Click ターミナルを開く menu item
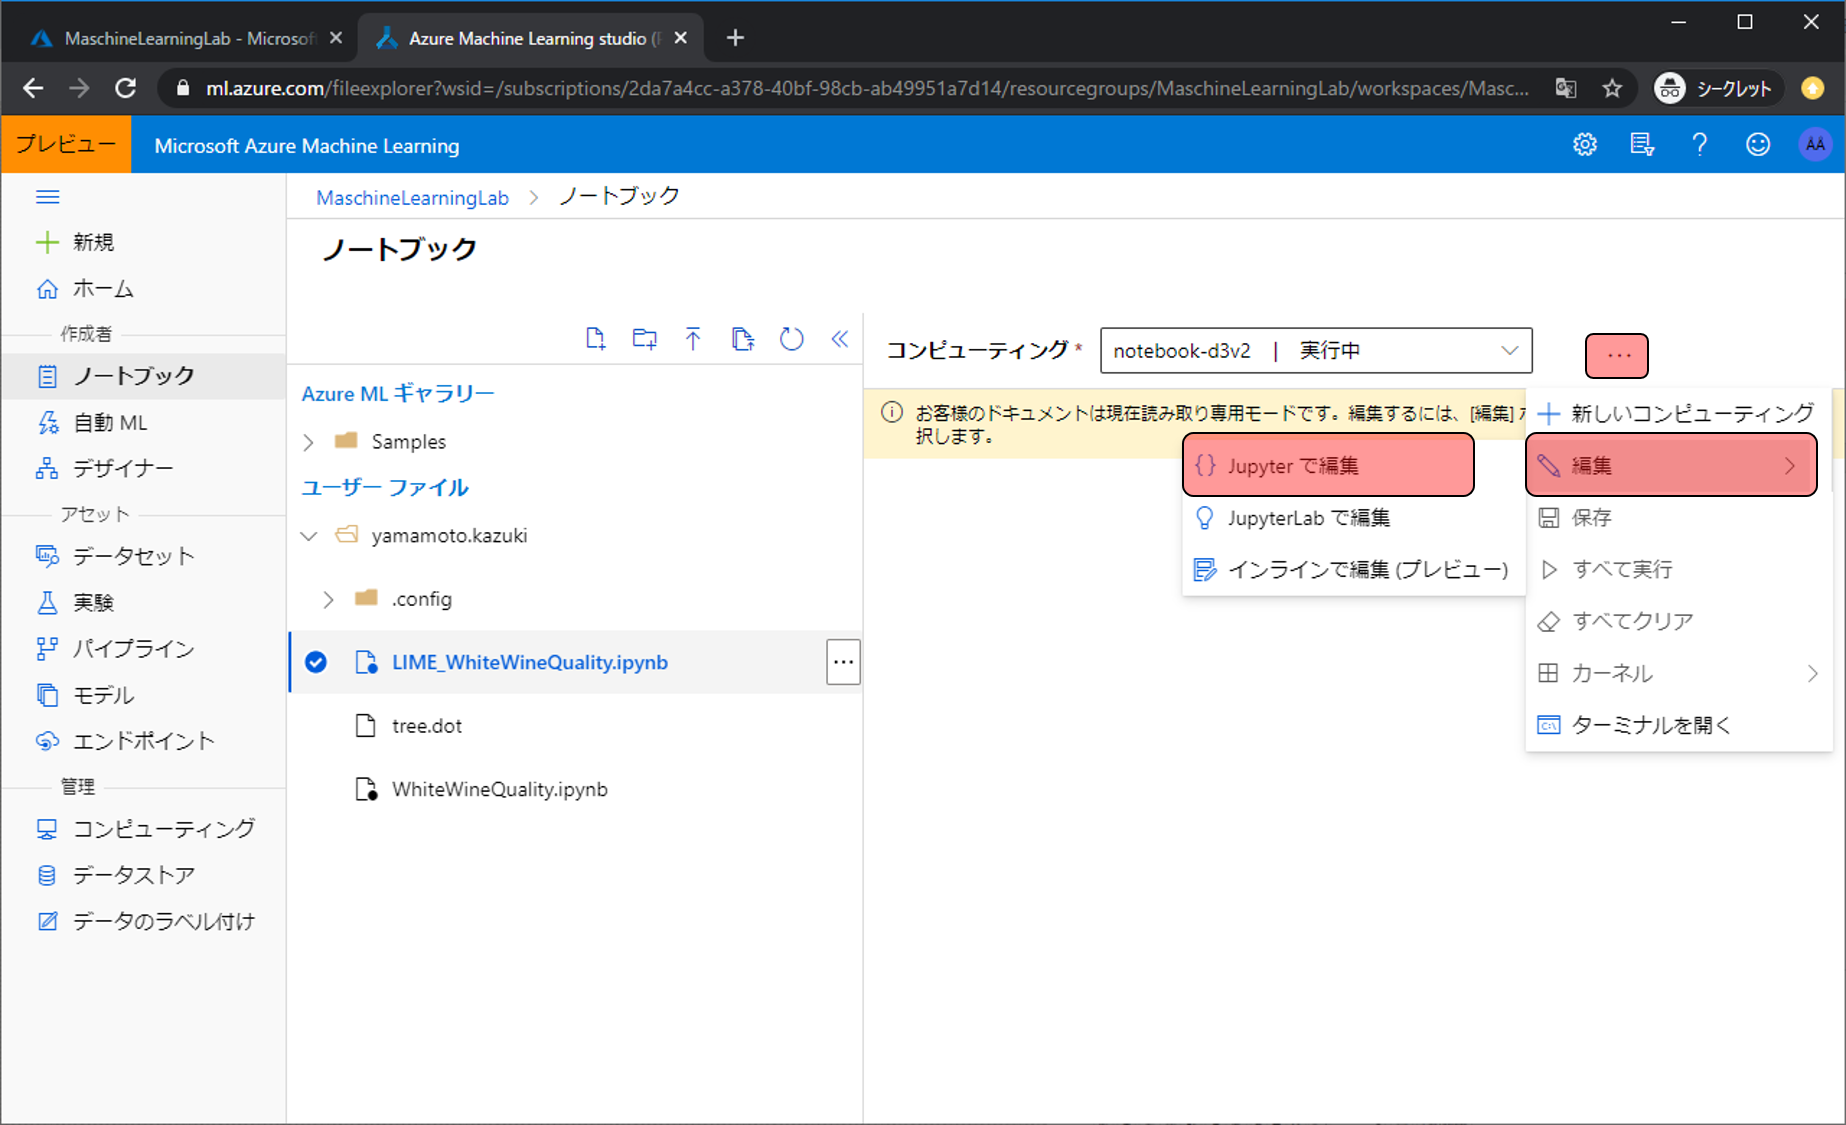This screenshot has width=1846, height=1125. [x=1650, y=725]
